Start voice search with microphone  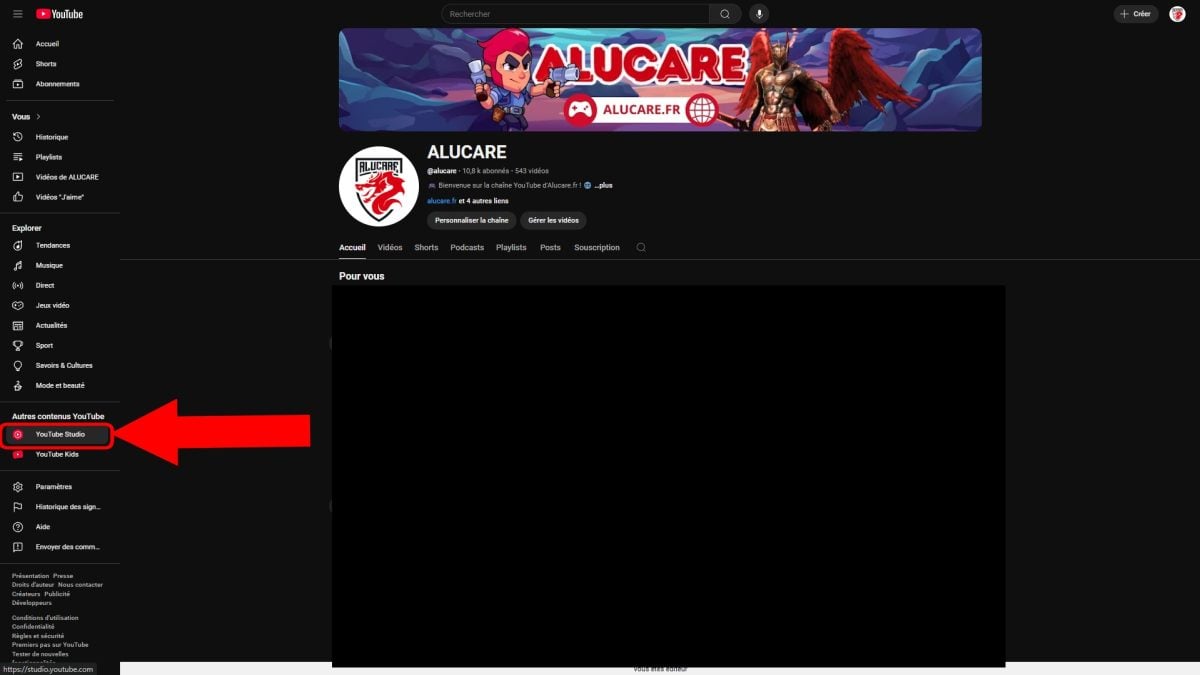click(759, 14)
